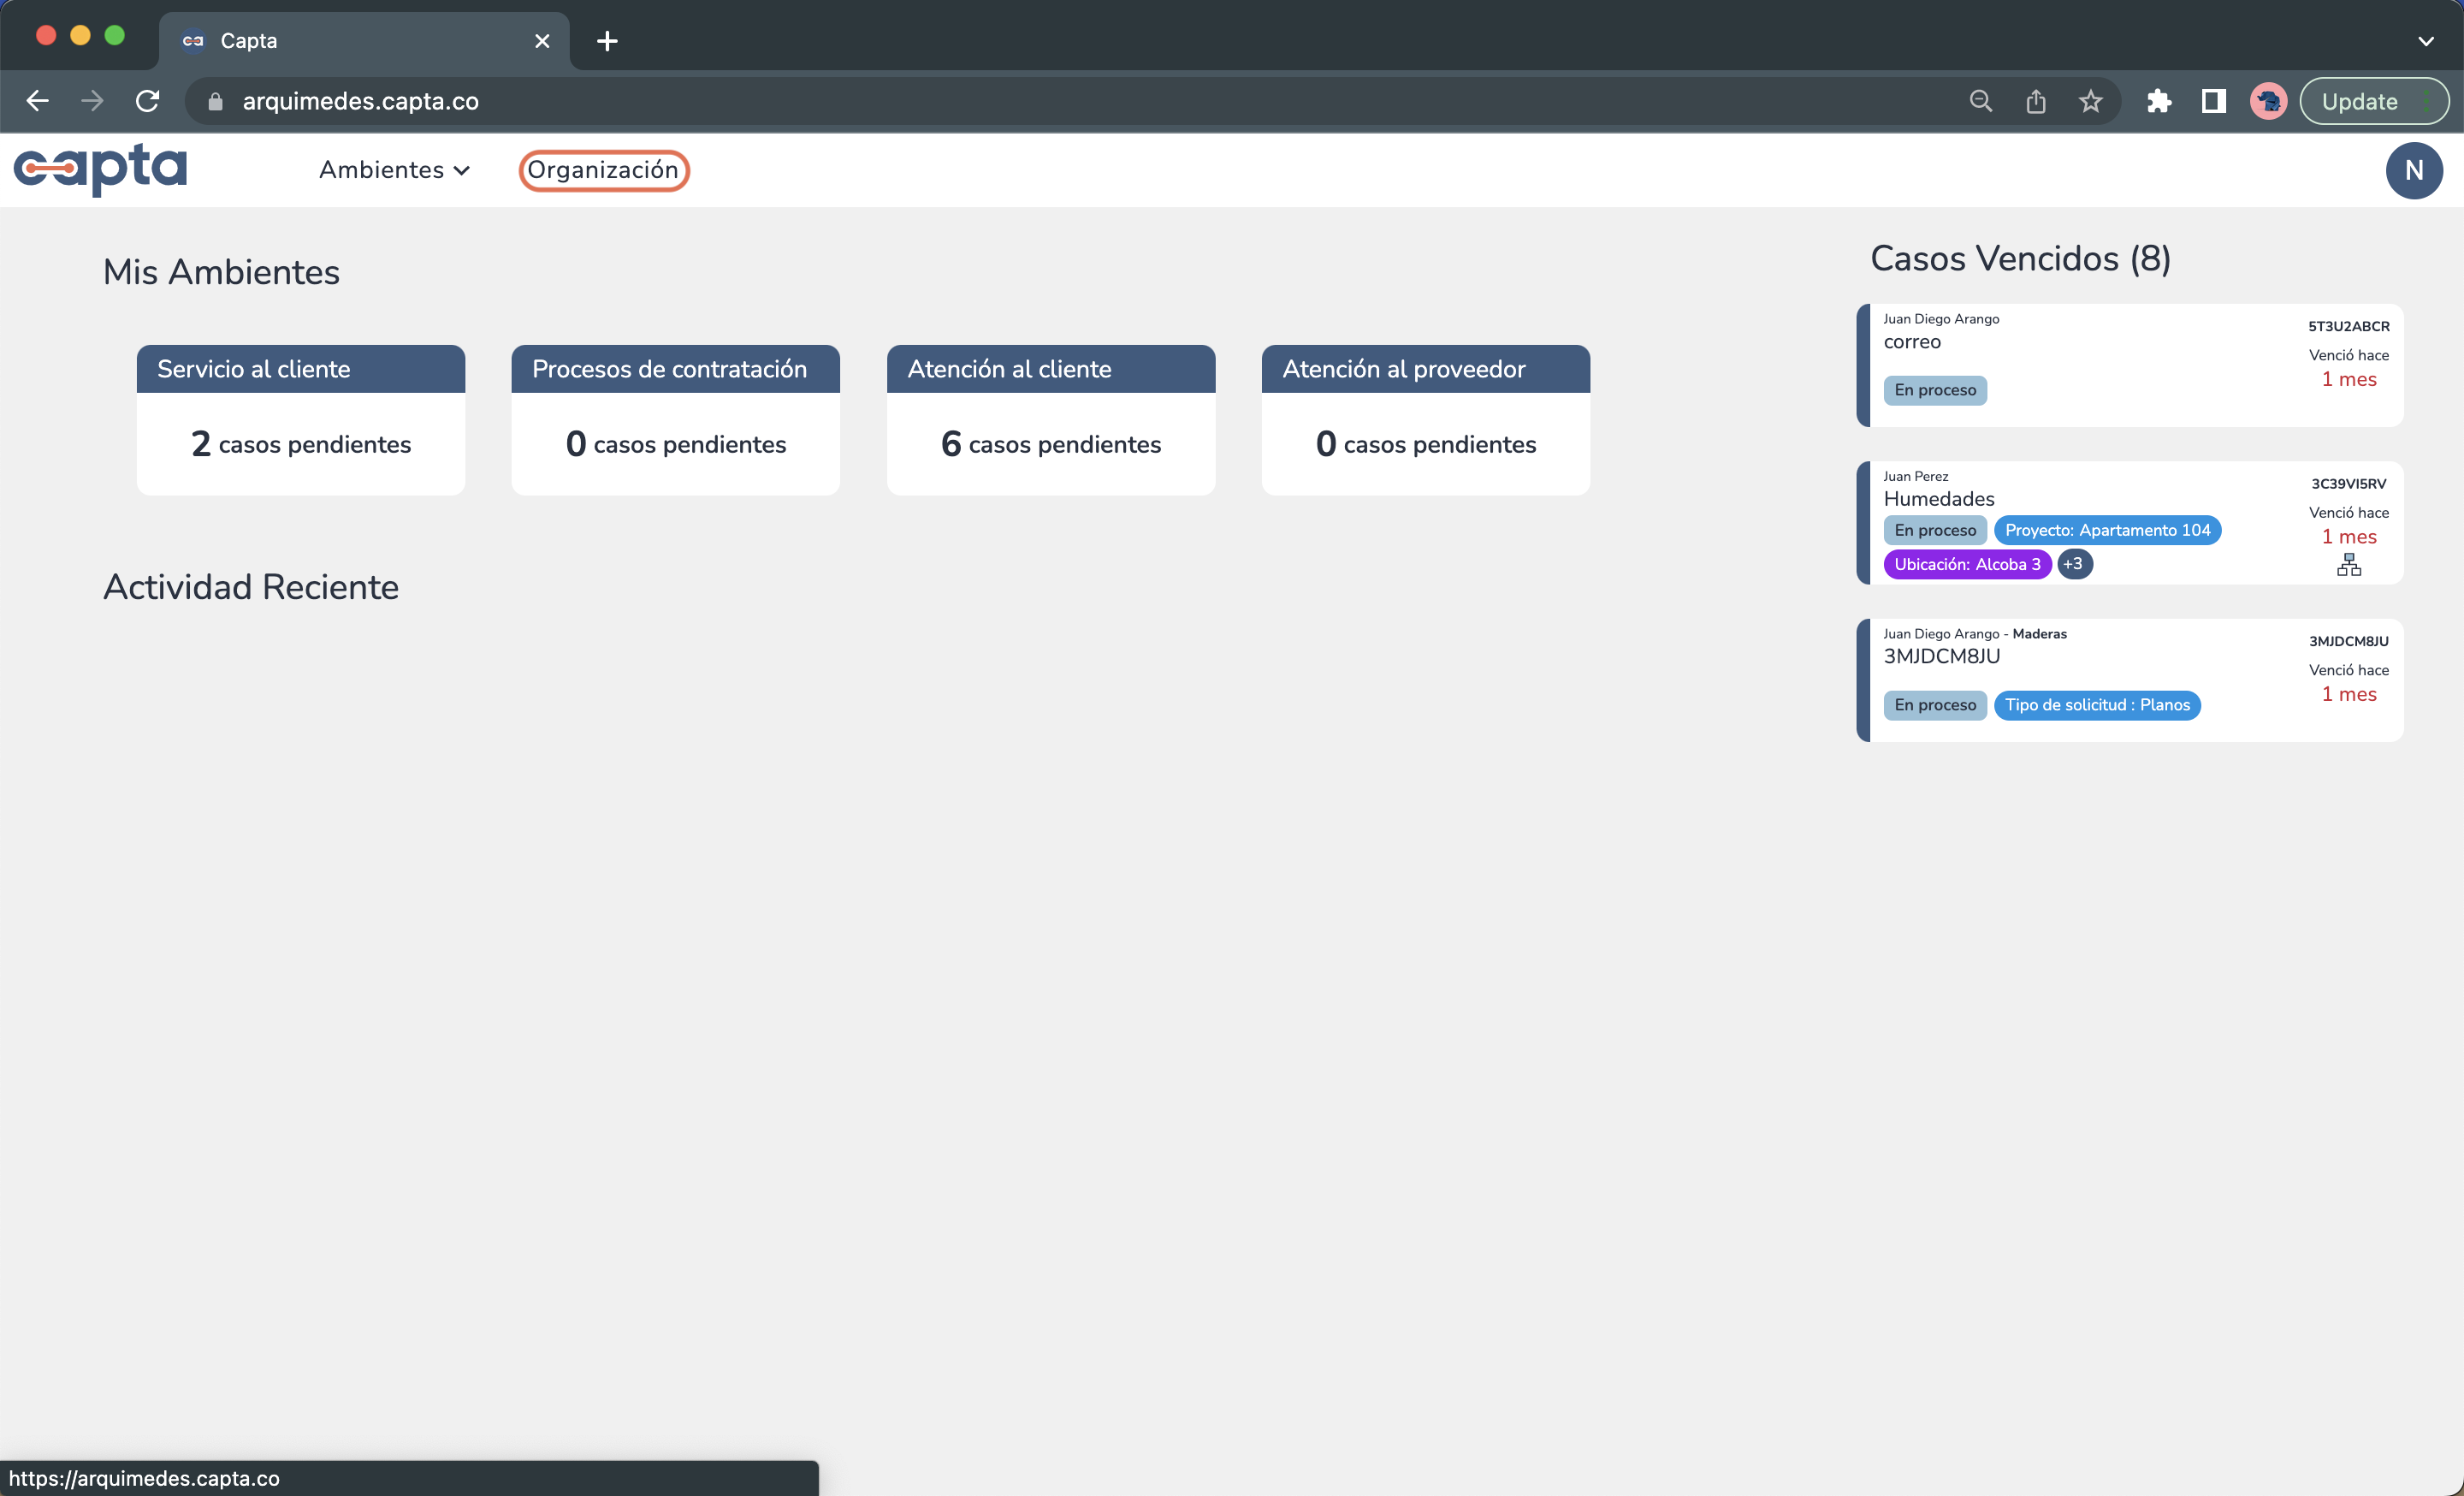The height and width of the screenshot is (1496, 2464).
Task: Toggle the browser side panel icon
Action: click(2213, 101)
